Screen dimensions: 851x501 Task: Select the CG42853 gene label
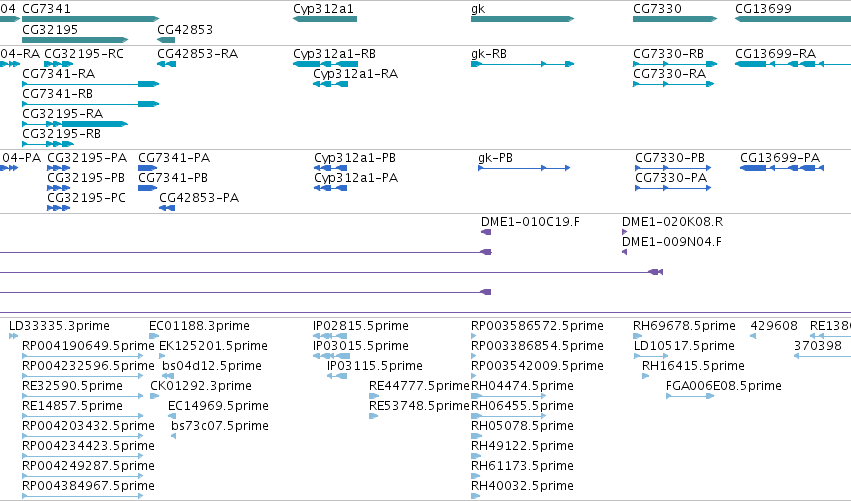click(185, 30)
